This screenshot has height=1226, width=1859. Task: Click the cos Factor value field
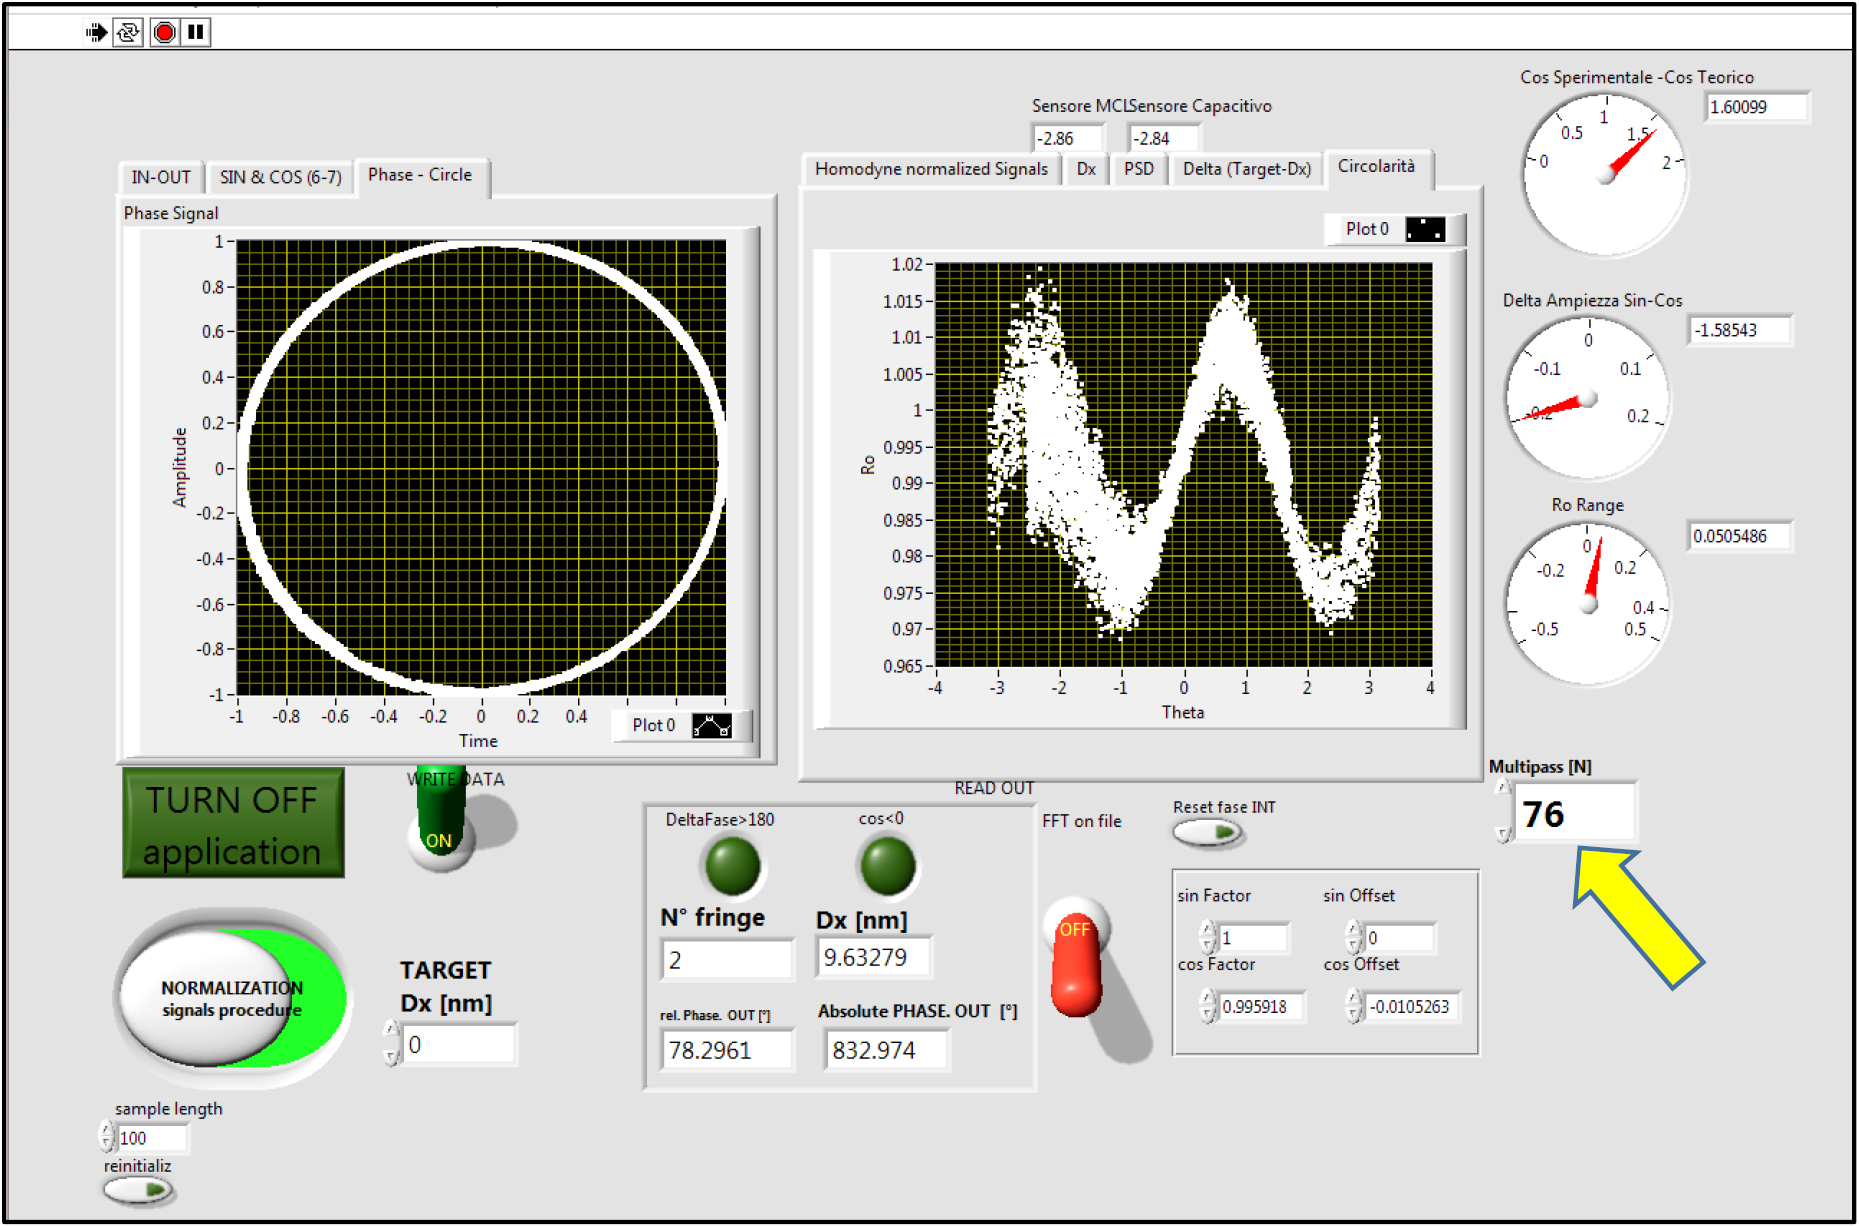click(x=1262, y=1006)
